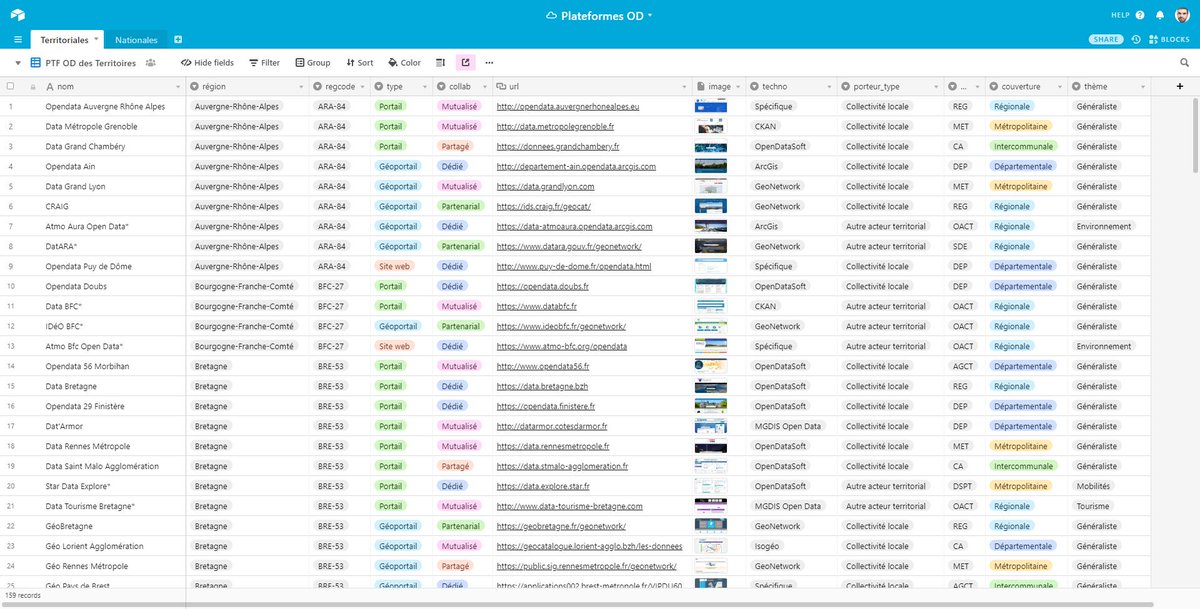Viewport: 1200px width, 609px height.
Task: Open the share view icon next to row height
Action: (463, 62)
